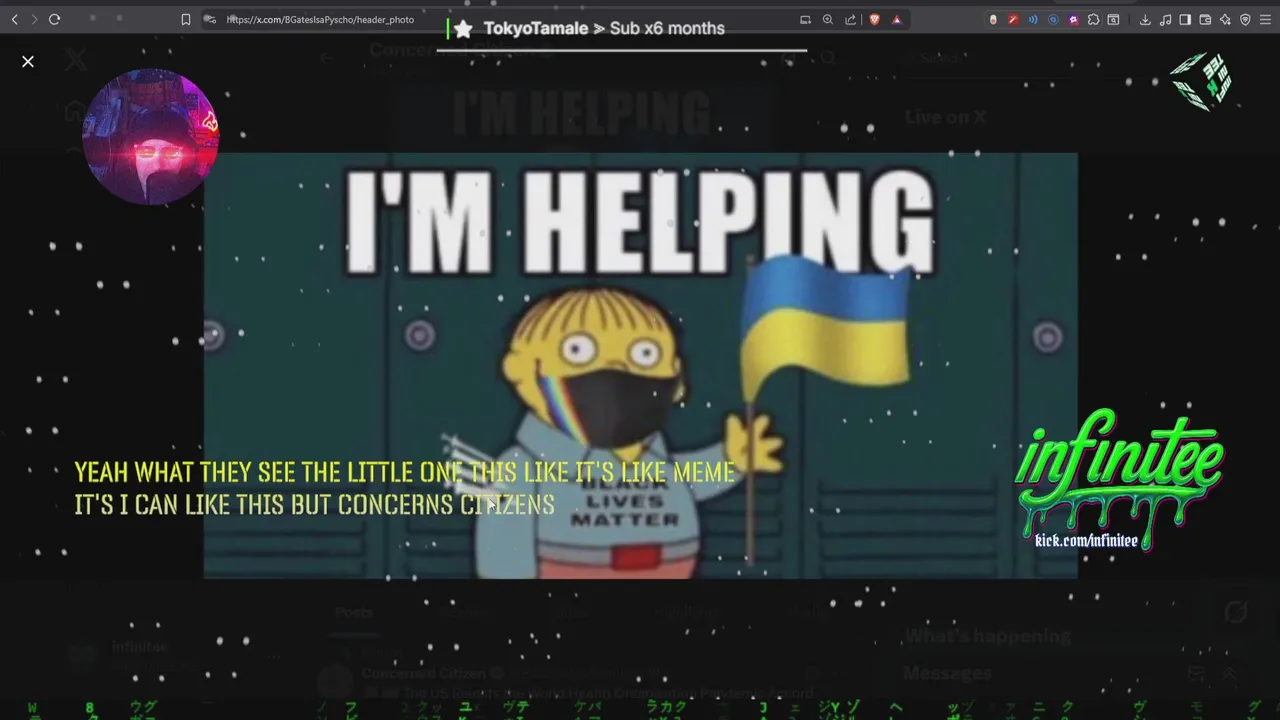Open the zoom magnifier icon
The image size is (1280, 720).
(x=828, y=20)
